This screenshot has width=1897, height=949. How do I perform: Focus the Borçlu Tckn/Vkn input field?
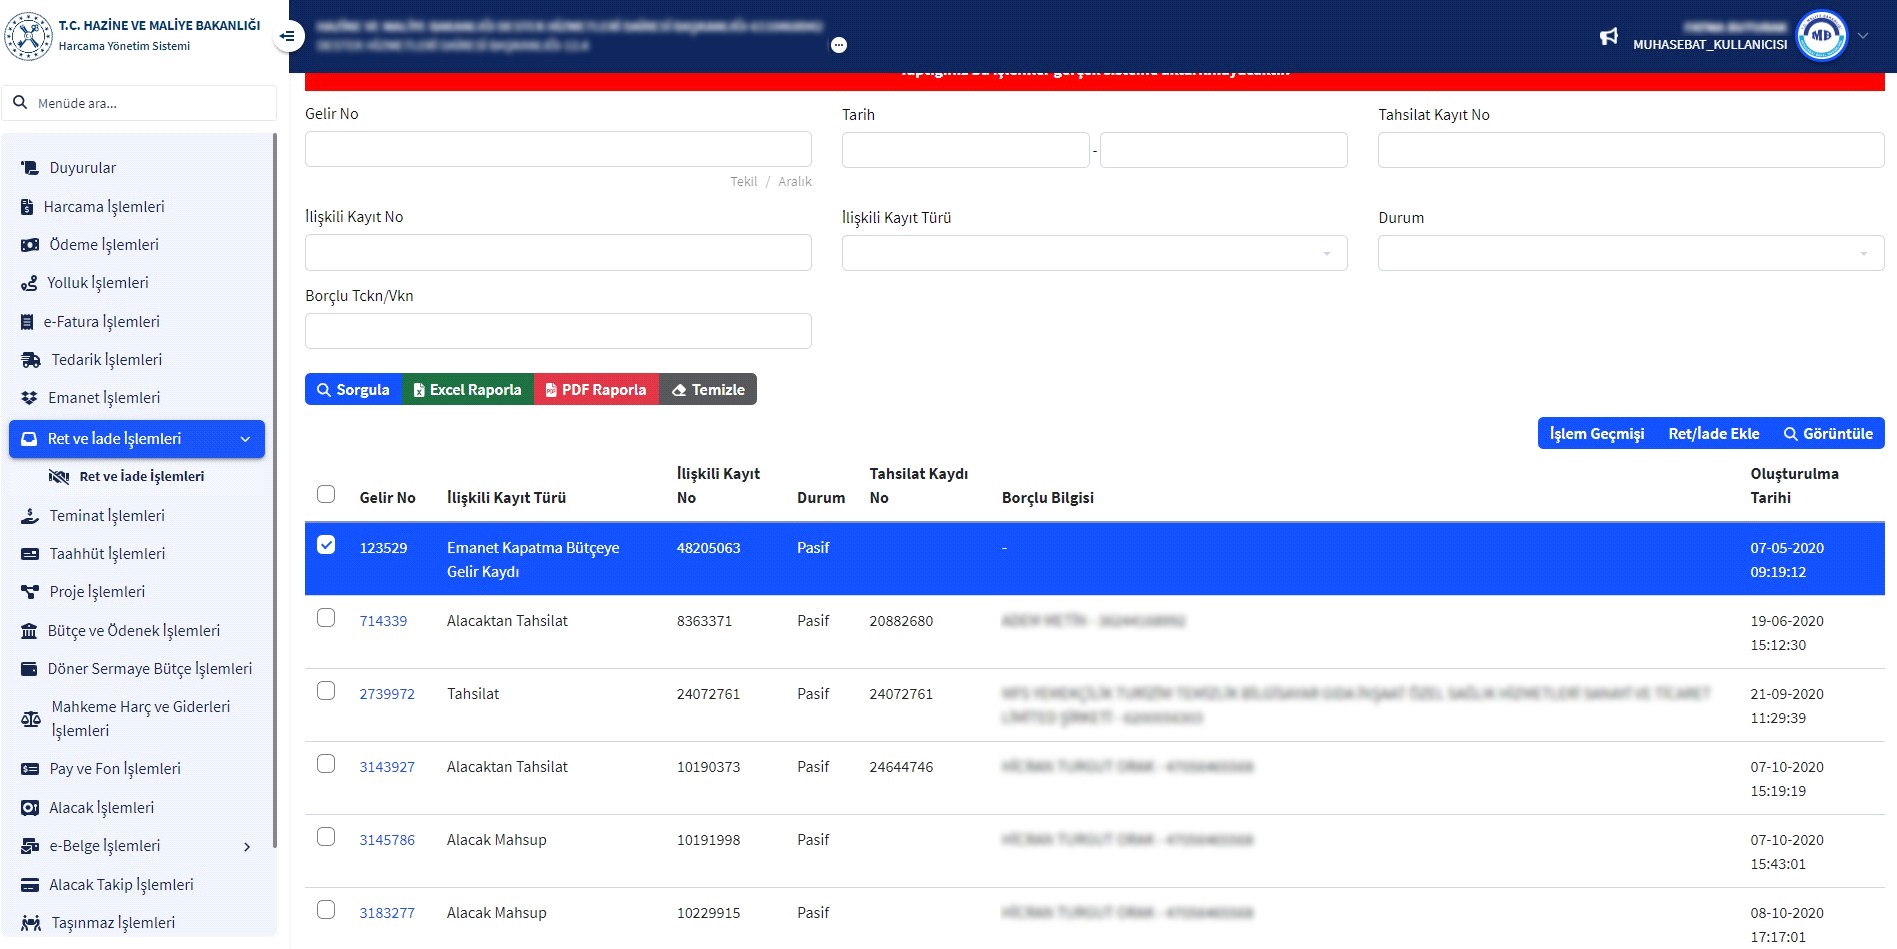558,331
